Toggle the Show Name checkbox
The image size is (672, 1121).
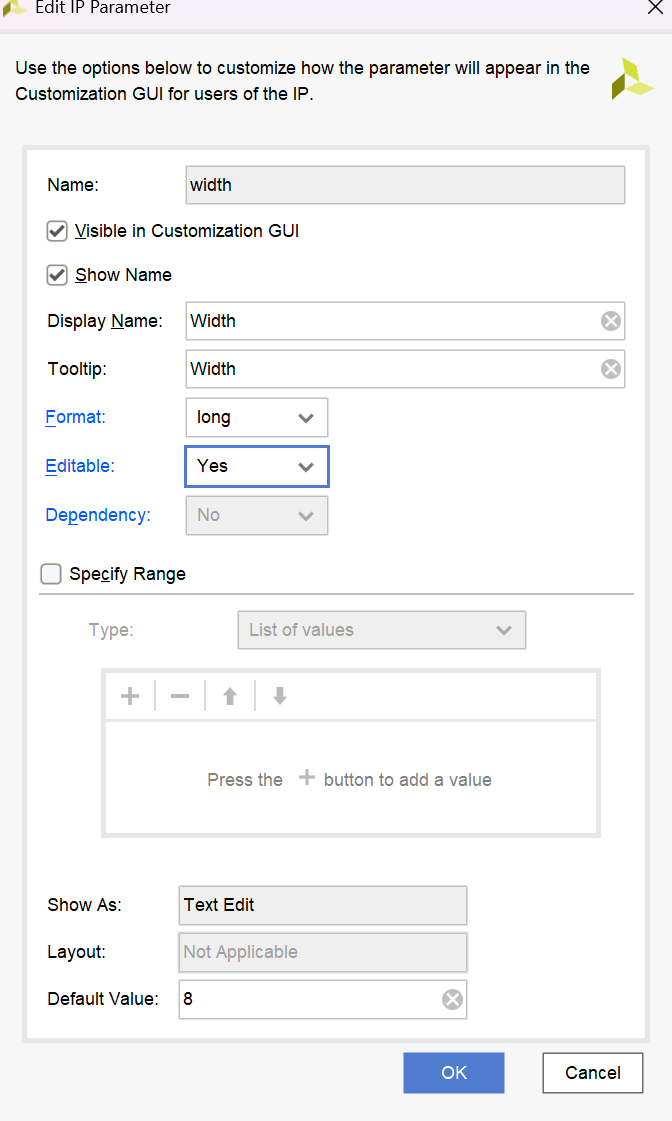pos(57,275)
